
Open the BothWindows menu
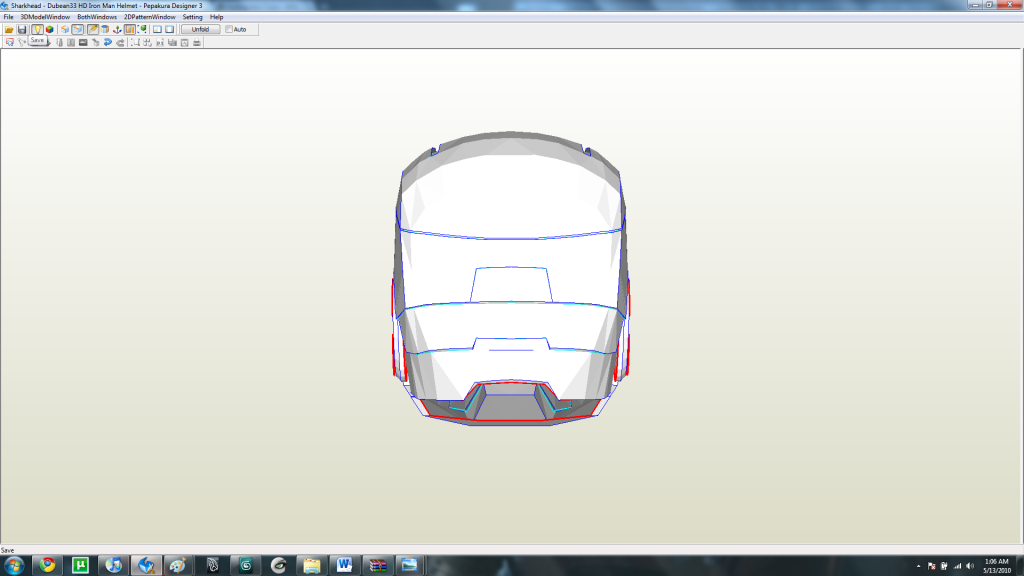[x=97, y=17]
